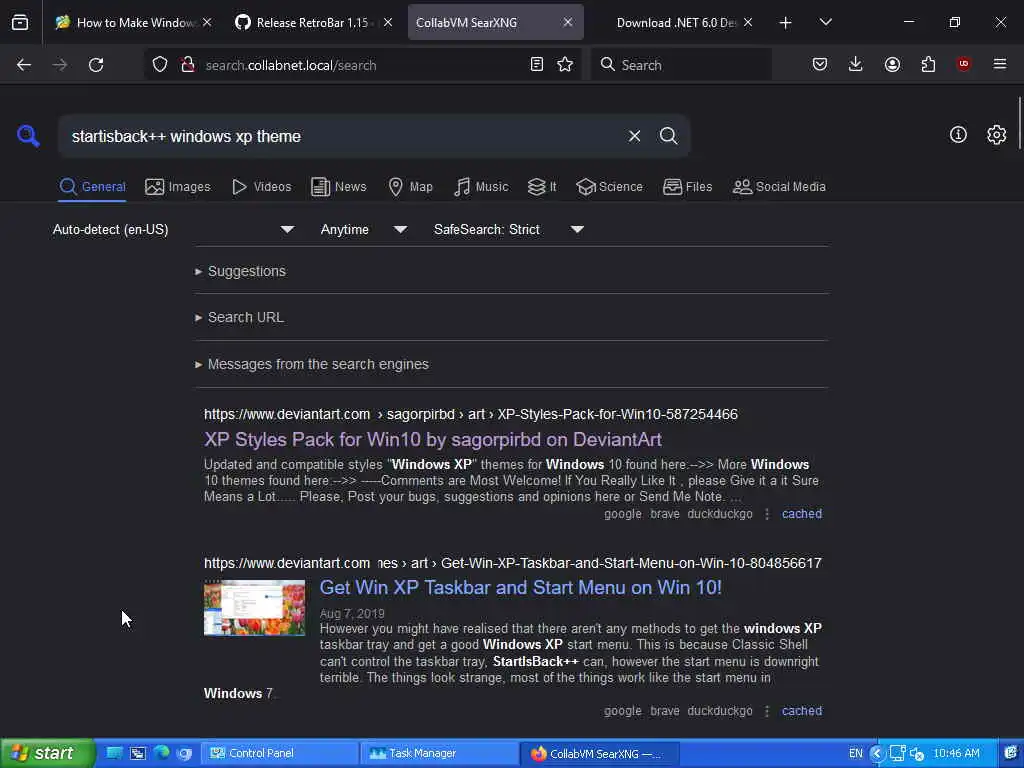Switch to the General search category
Screen dimensions: 1024x768
point(92,187)
